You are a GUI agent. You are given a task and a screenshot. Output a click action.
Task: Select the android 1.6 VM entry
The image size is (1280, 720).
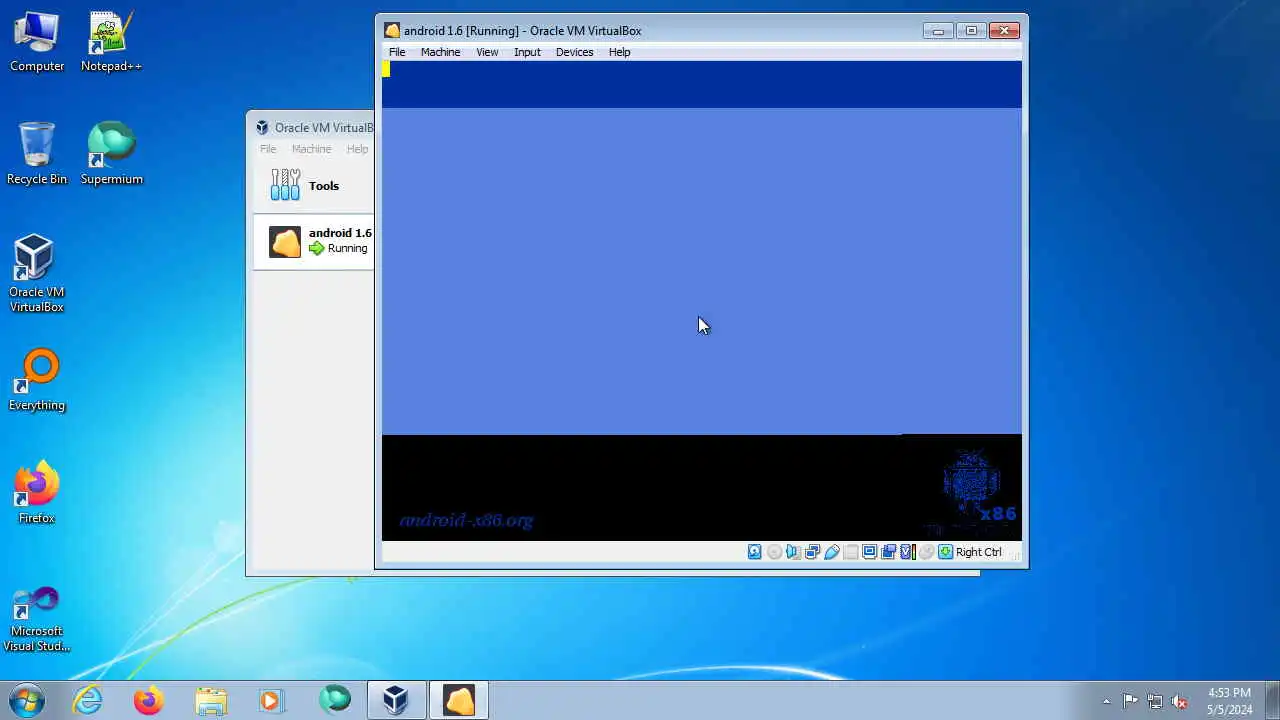(x=314, y=241)
